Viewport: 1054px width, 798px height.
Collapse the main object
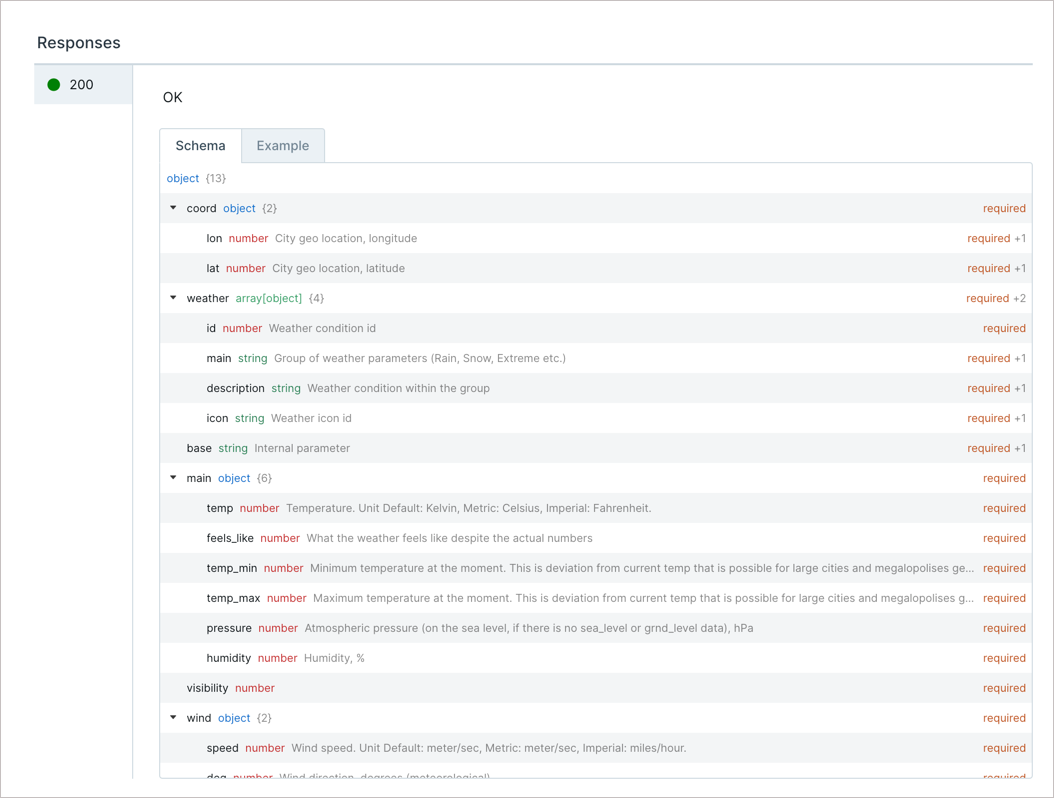(173, 478)
